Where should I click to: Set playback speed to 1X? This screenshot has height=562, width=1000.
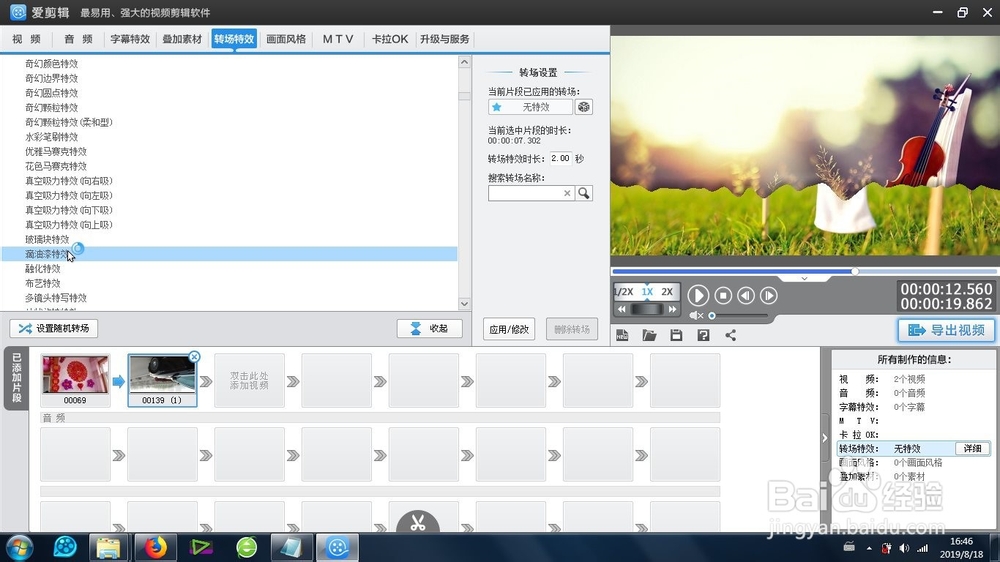(x=647, y=292)
